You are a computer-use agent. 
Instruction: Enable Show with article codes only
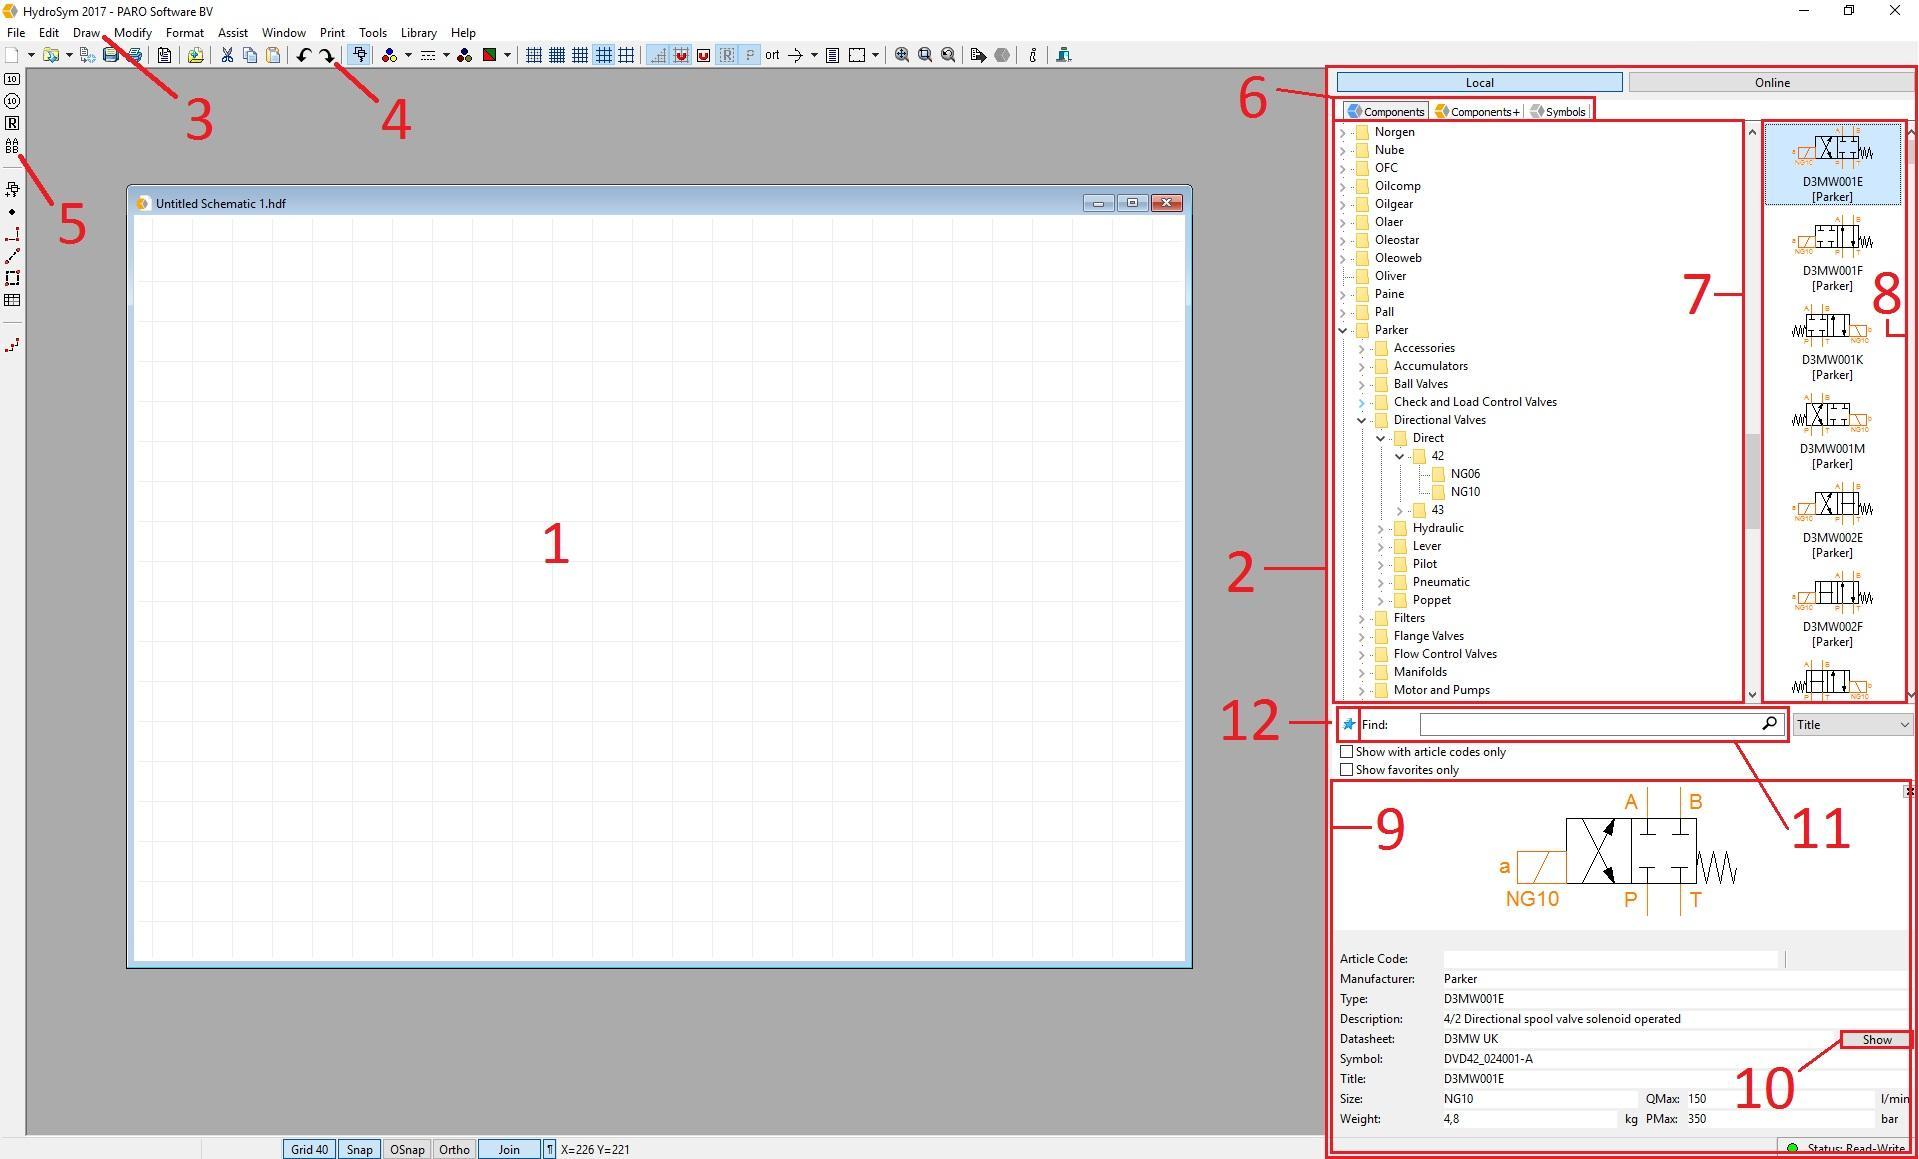click(1347, 751)
